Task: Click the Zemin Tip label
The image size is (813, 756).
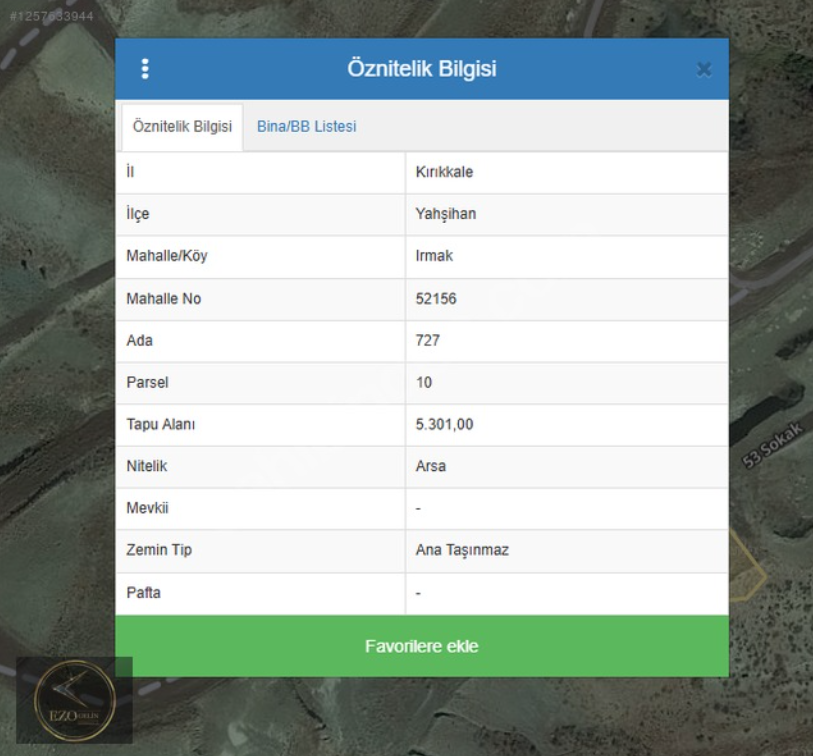Action: [x=159, y=550]
